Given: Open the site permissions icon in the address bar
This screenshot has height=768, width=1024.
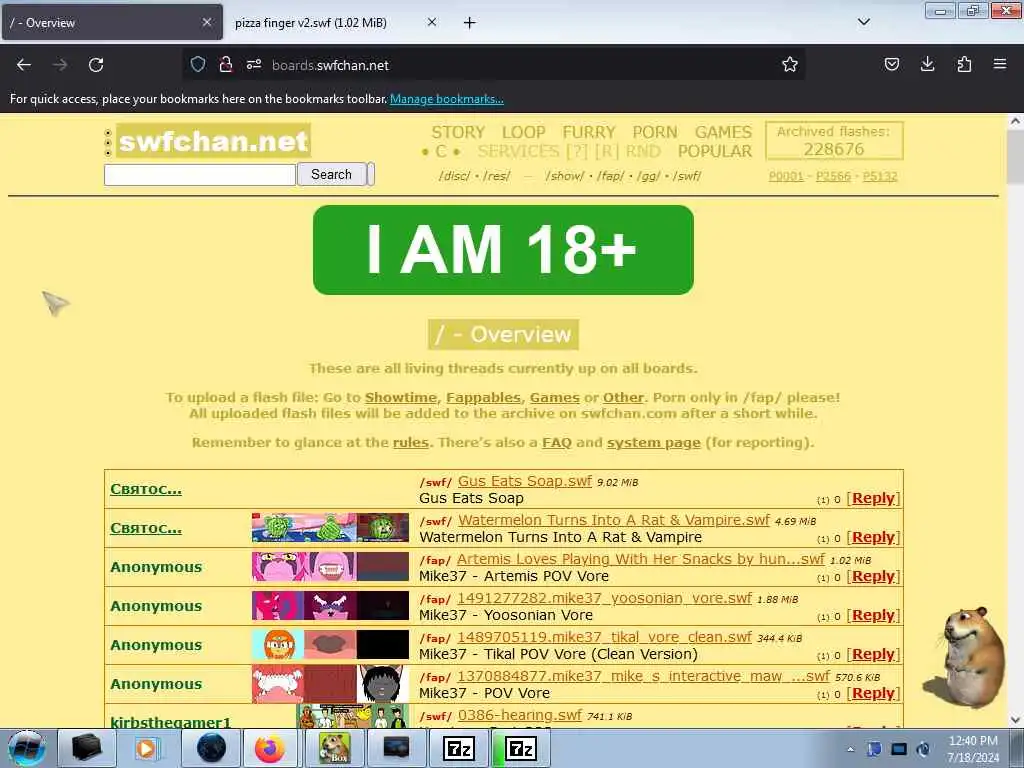Looking at the screenshot, I should [254, 64].
